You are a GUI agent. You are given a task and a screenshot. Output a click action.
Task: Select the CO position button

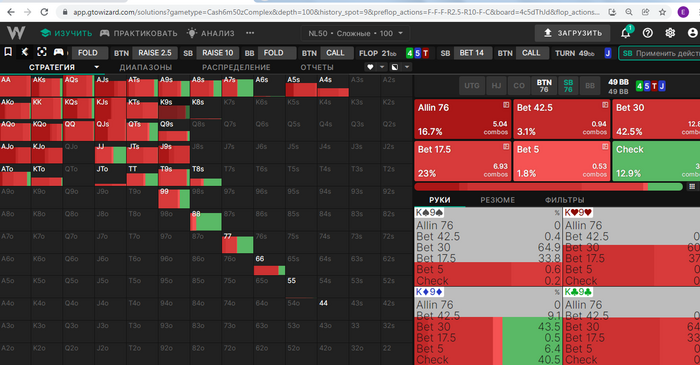[519, 85]
